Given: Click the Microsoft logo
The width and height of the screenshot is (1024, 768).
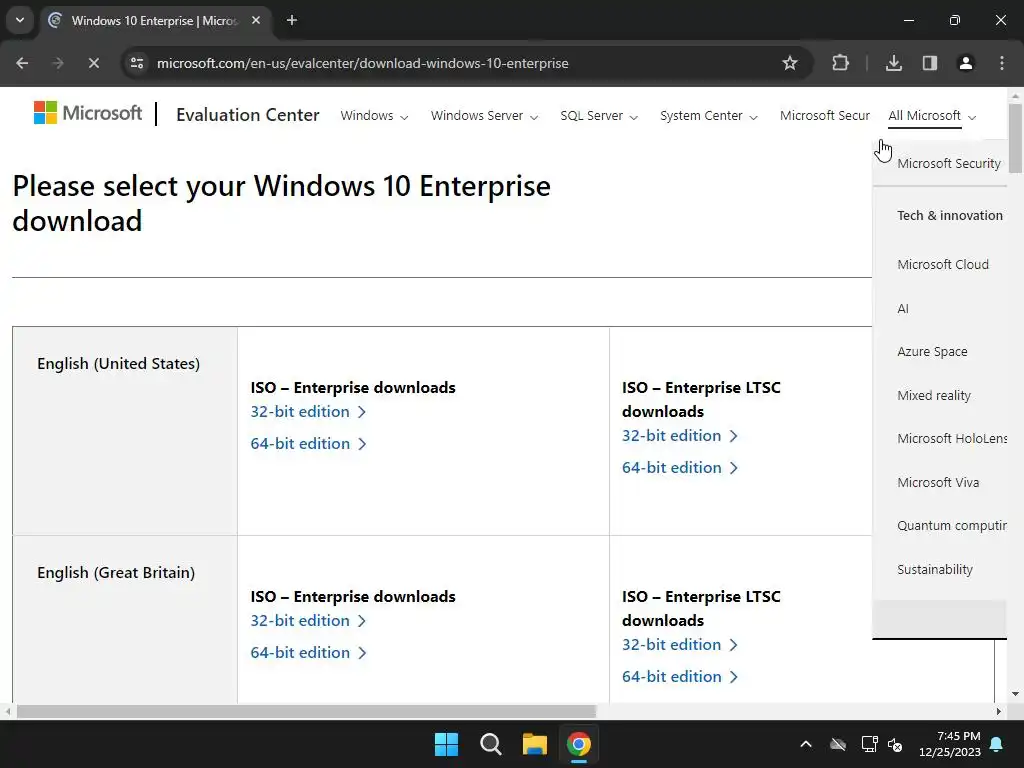Looking at the screenshot, I should click(x=88, y=113).
